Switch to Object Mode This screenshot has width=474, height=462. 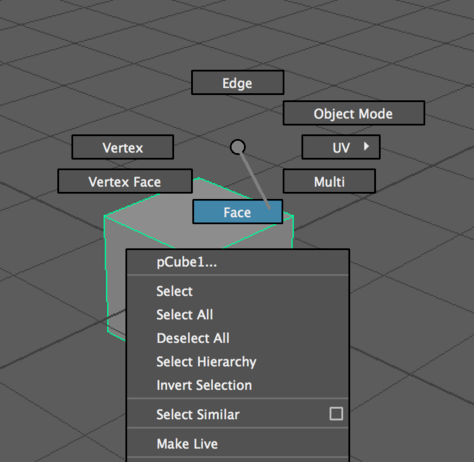point(354,113)
